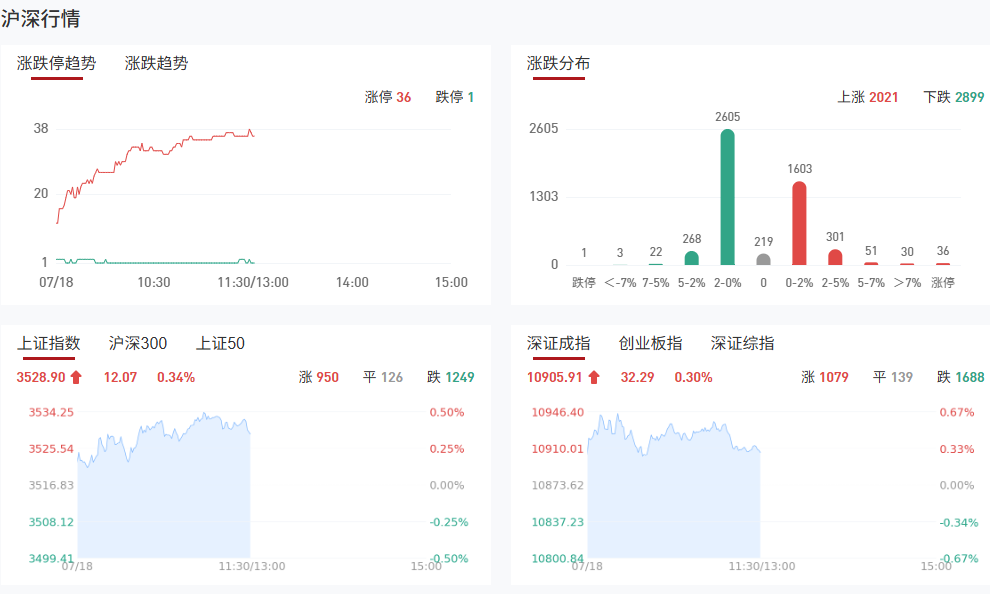Select the 上证指数 tab
This screenshot has height=594, width=990.
[48, 343]
